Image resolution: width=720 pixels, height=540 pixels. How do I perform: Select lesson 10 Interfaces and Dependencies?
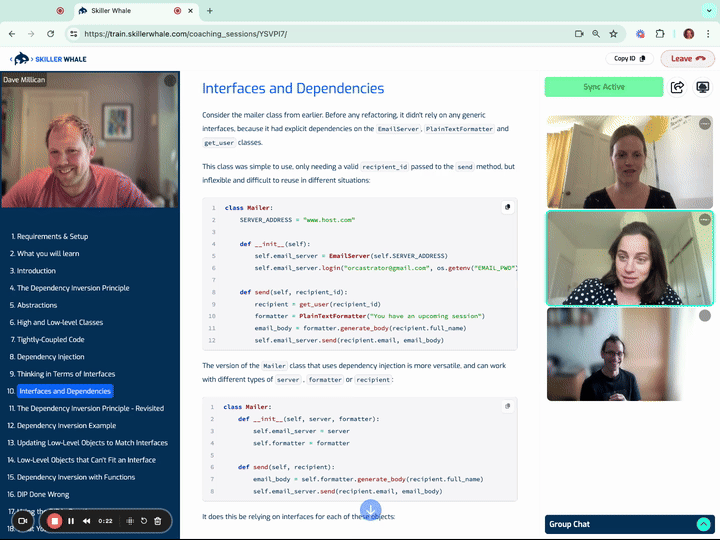coord(65,391)
